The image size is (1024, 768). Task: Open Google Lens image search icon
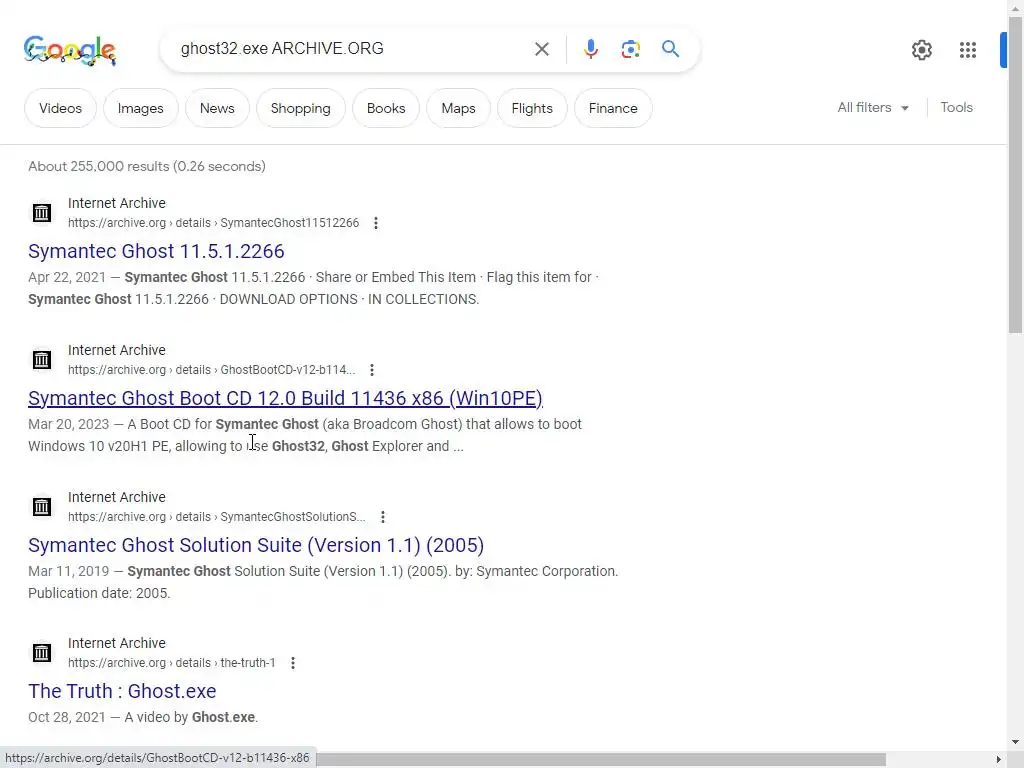click(x=630, y=49)
